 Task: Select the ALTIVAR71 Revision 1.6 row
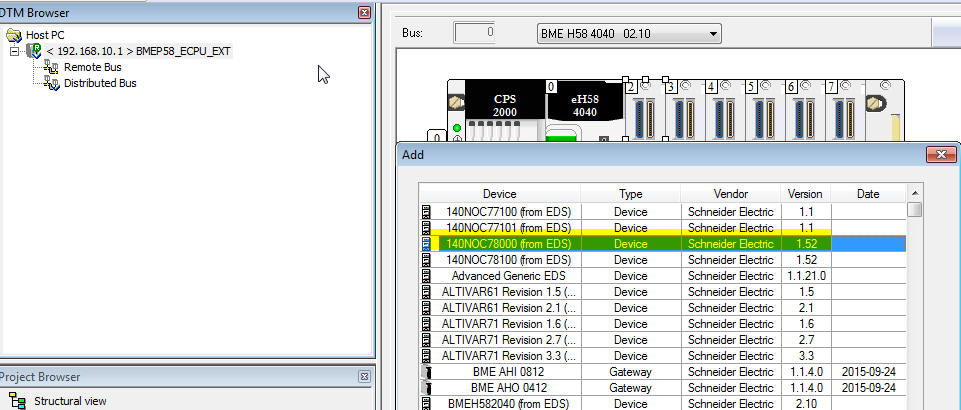[663, 324]
